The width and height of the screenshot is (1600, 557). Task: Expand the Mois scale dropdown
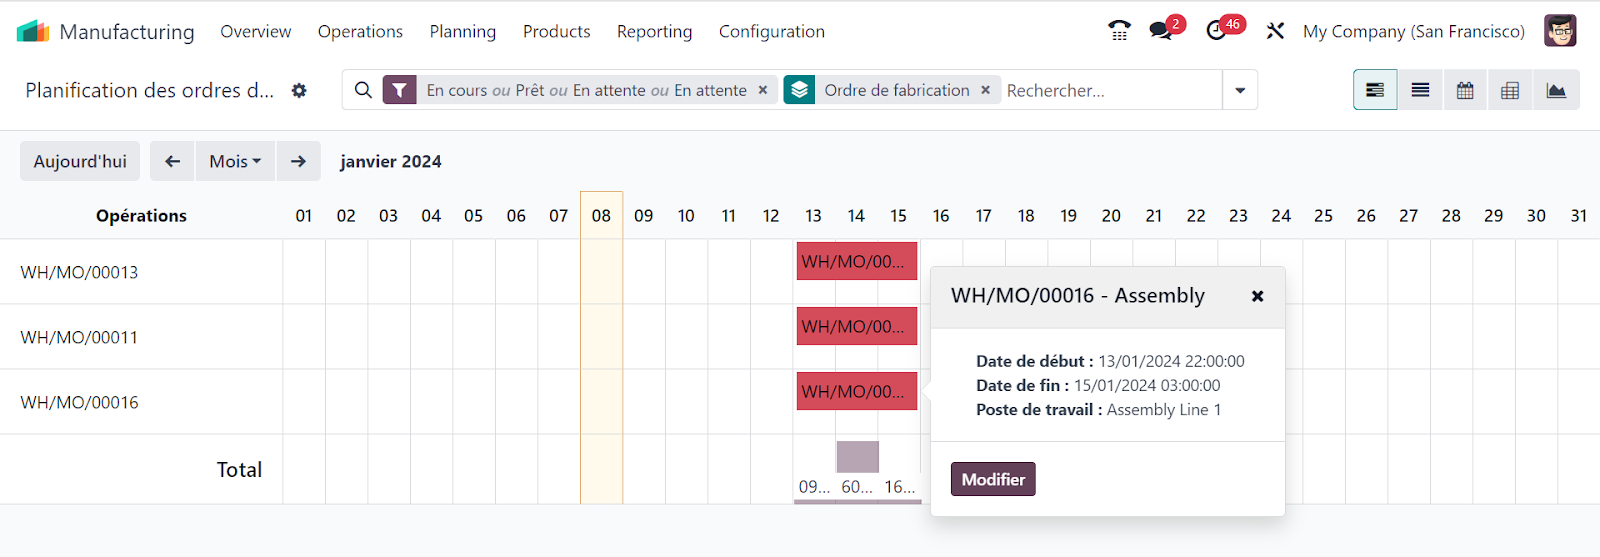point(235,161)
